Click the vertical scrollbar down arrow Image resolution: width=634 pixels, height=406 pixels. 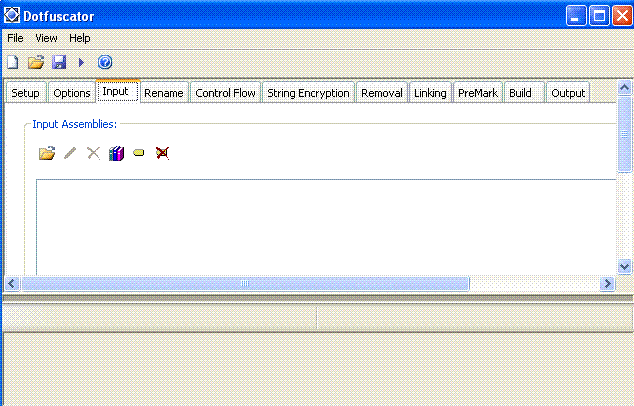pos(625,266)
